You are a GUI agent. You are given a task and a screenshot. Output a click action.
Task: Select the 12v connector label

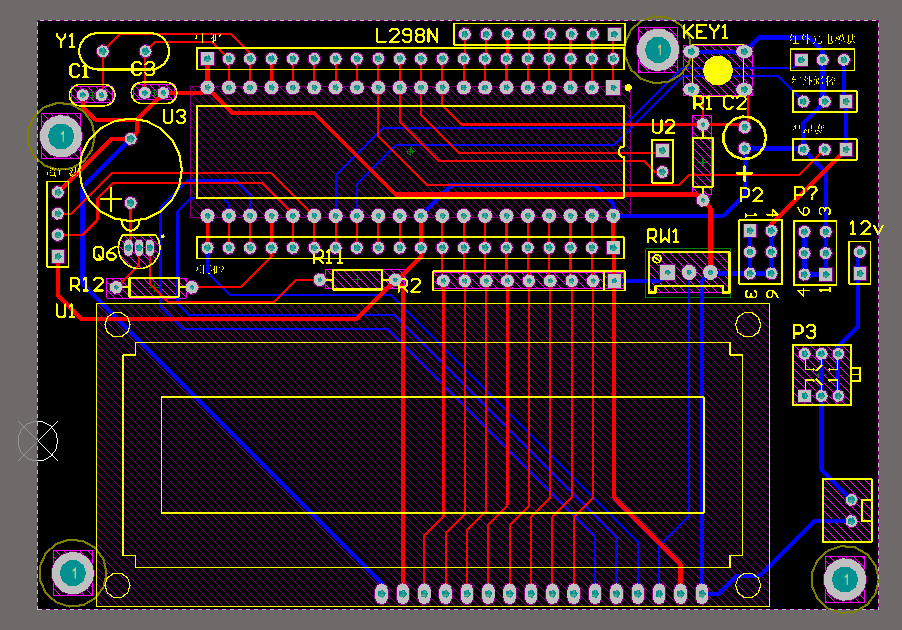point(866,228)
